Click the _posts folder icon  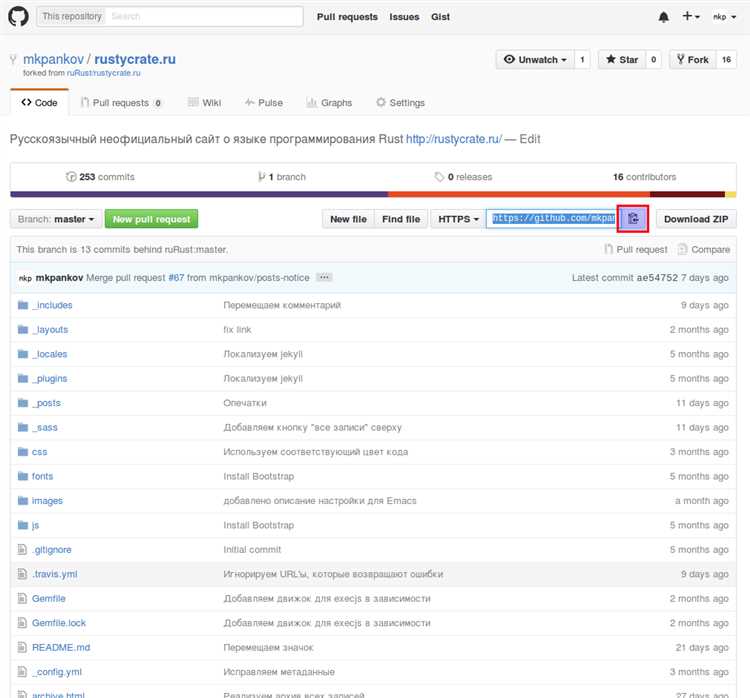(22, 403)
